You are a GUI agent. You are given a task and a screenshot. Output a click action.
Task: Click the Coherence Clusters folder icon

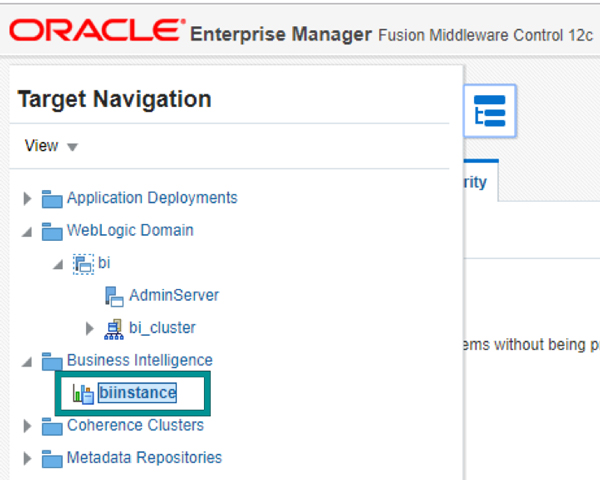[x=52, y=426]
